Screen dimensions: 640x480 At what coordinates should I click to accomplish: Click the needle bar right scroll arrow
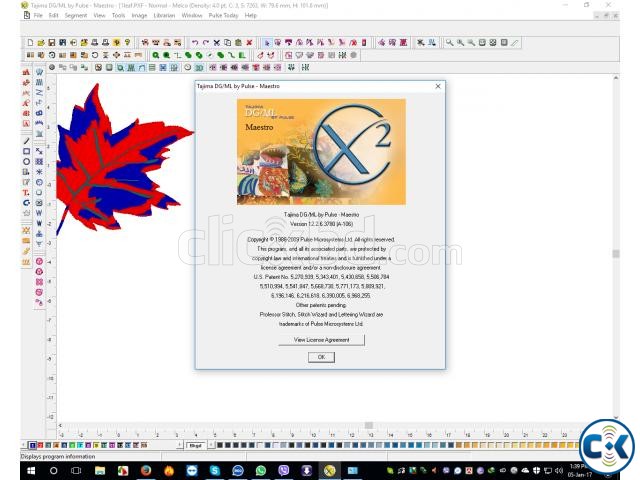pyautogui.click(x=179, y=445)
